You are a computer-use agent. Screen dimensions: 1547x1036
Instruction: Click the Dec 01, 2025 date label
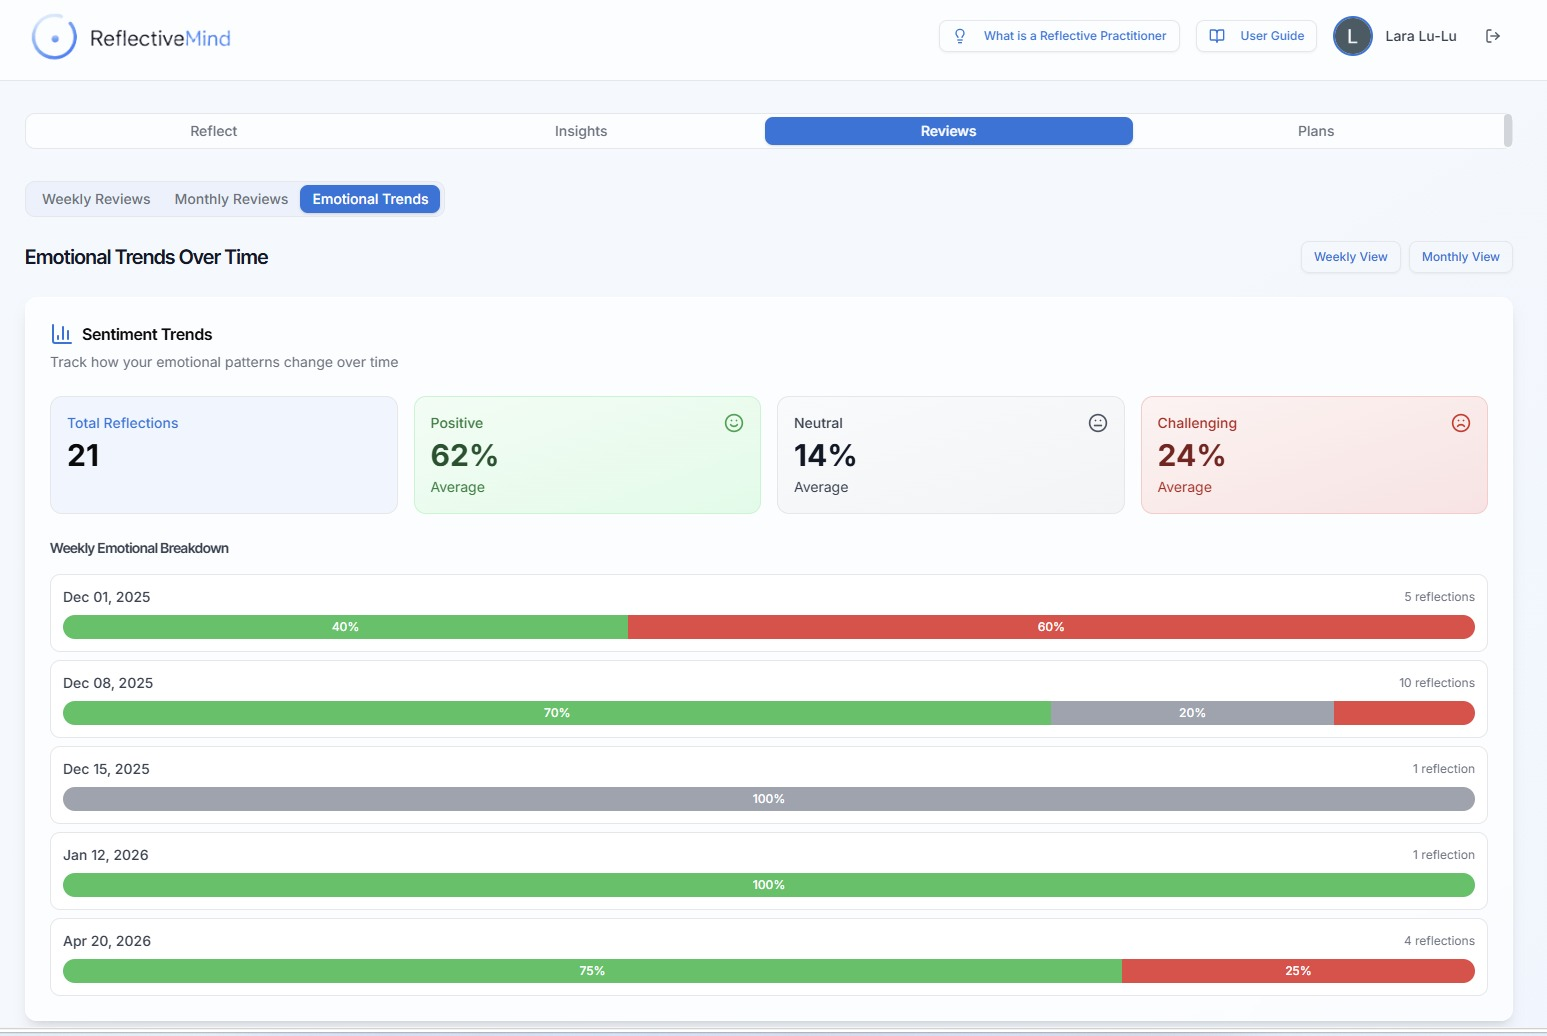(x=107, y=597)
